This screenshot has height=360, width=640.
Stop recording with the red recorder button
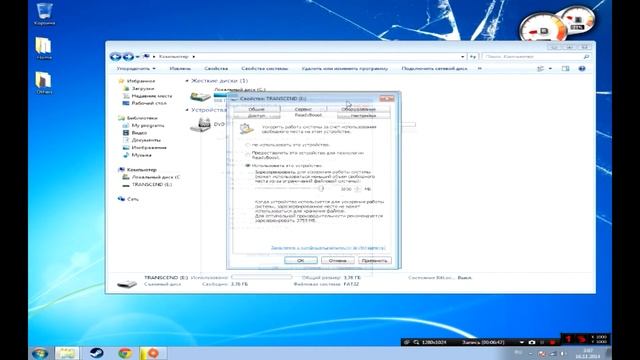(552, 342)
